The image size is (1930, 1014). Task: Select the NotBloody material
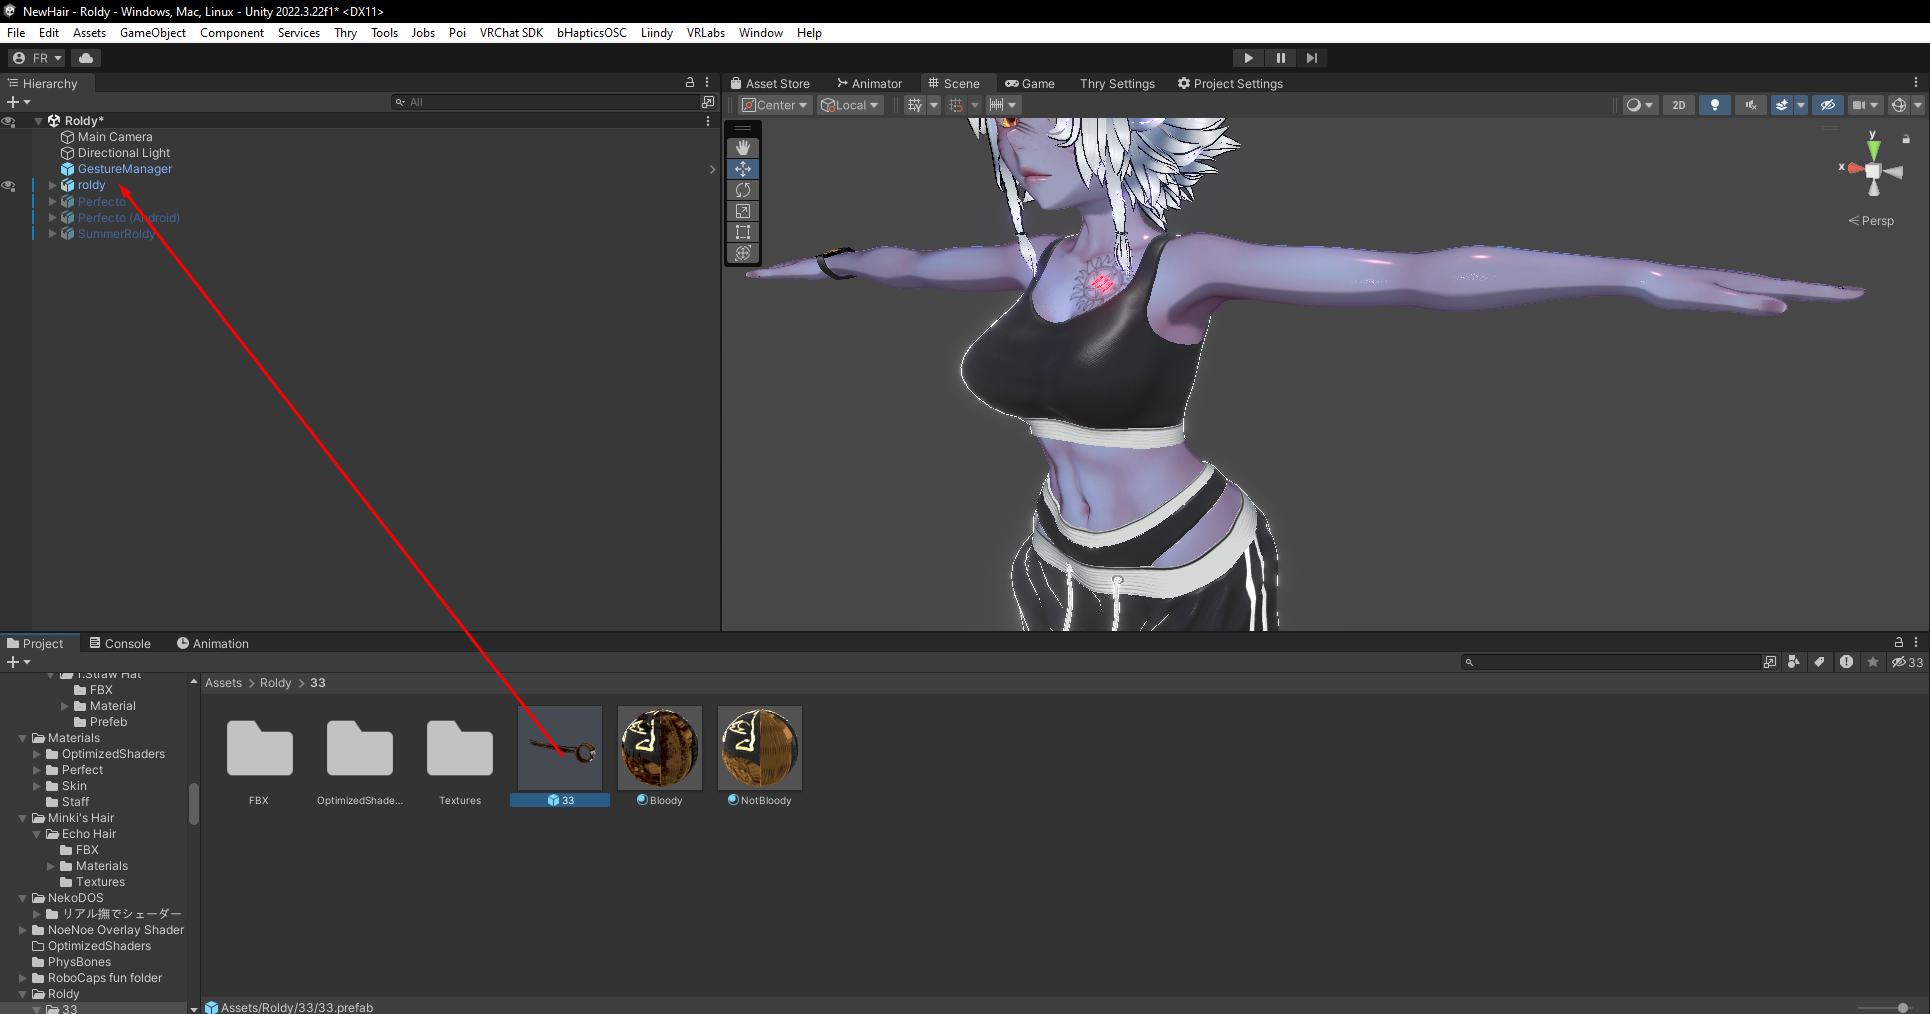(x=760, y=756)
